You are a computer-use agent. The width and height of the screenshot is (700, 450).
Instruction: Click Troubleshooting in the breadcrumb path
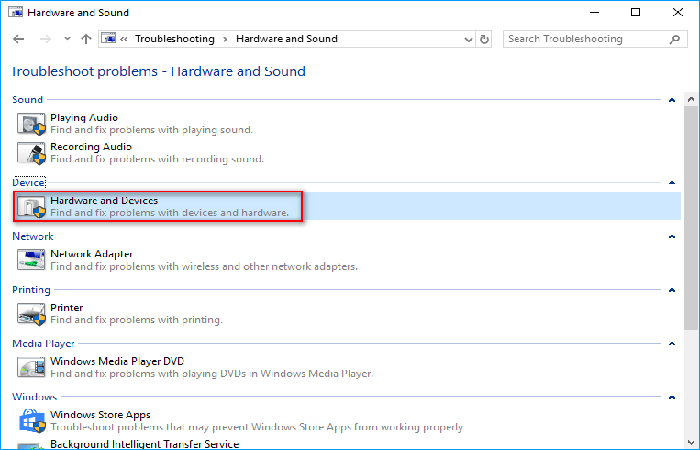pyautogui.click(x=175, y=39)
